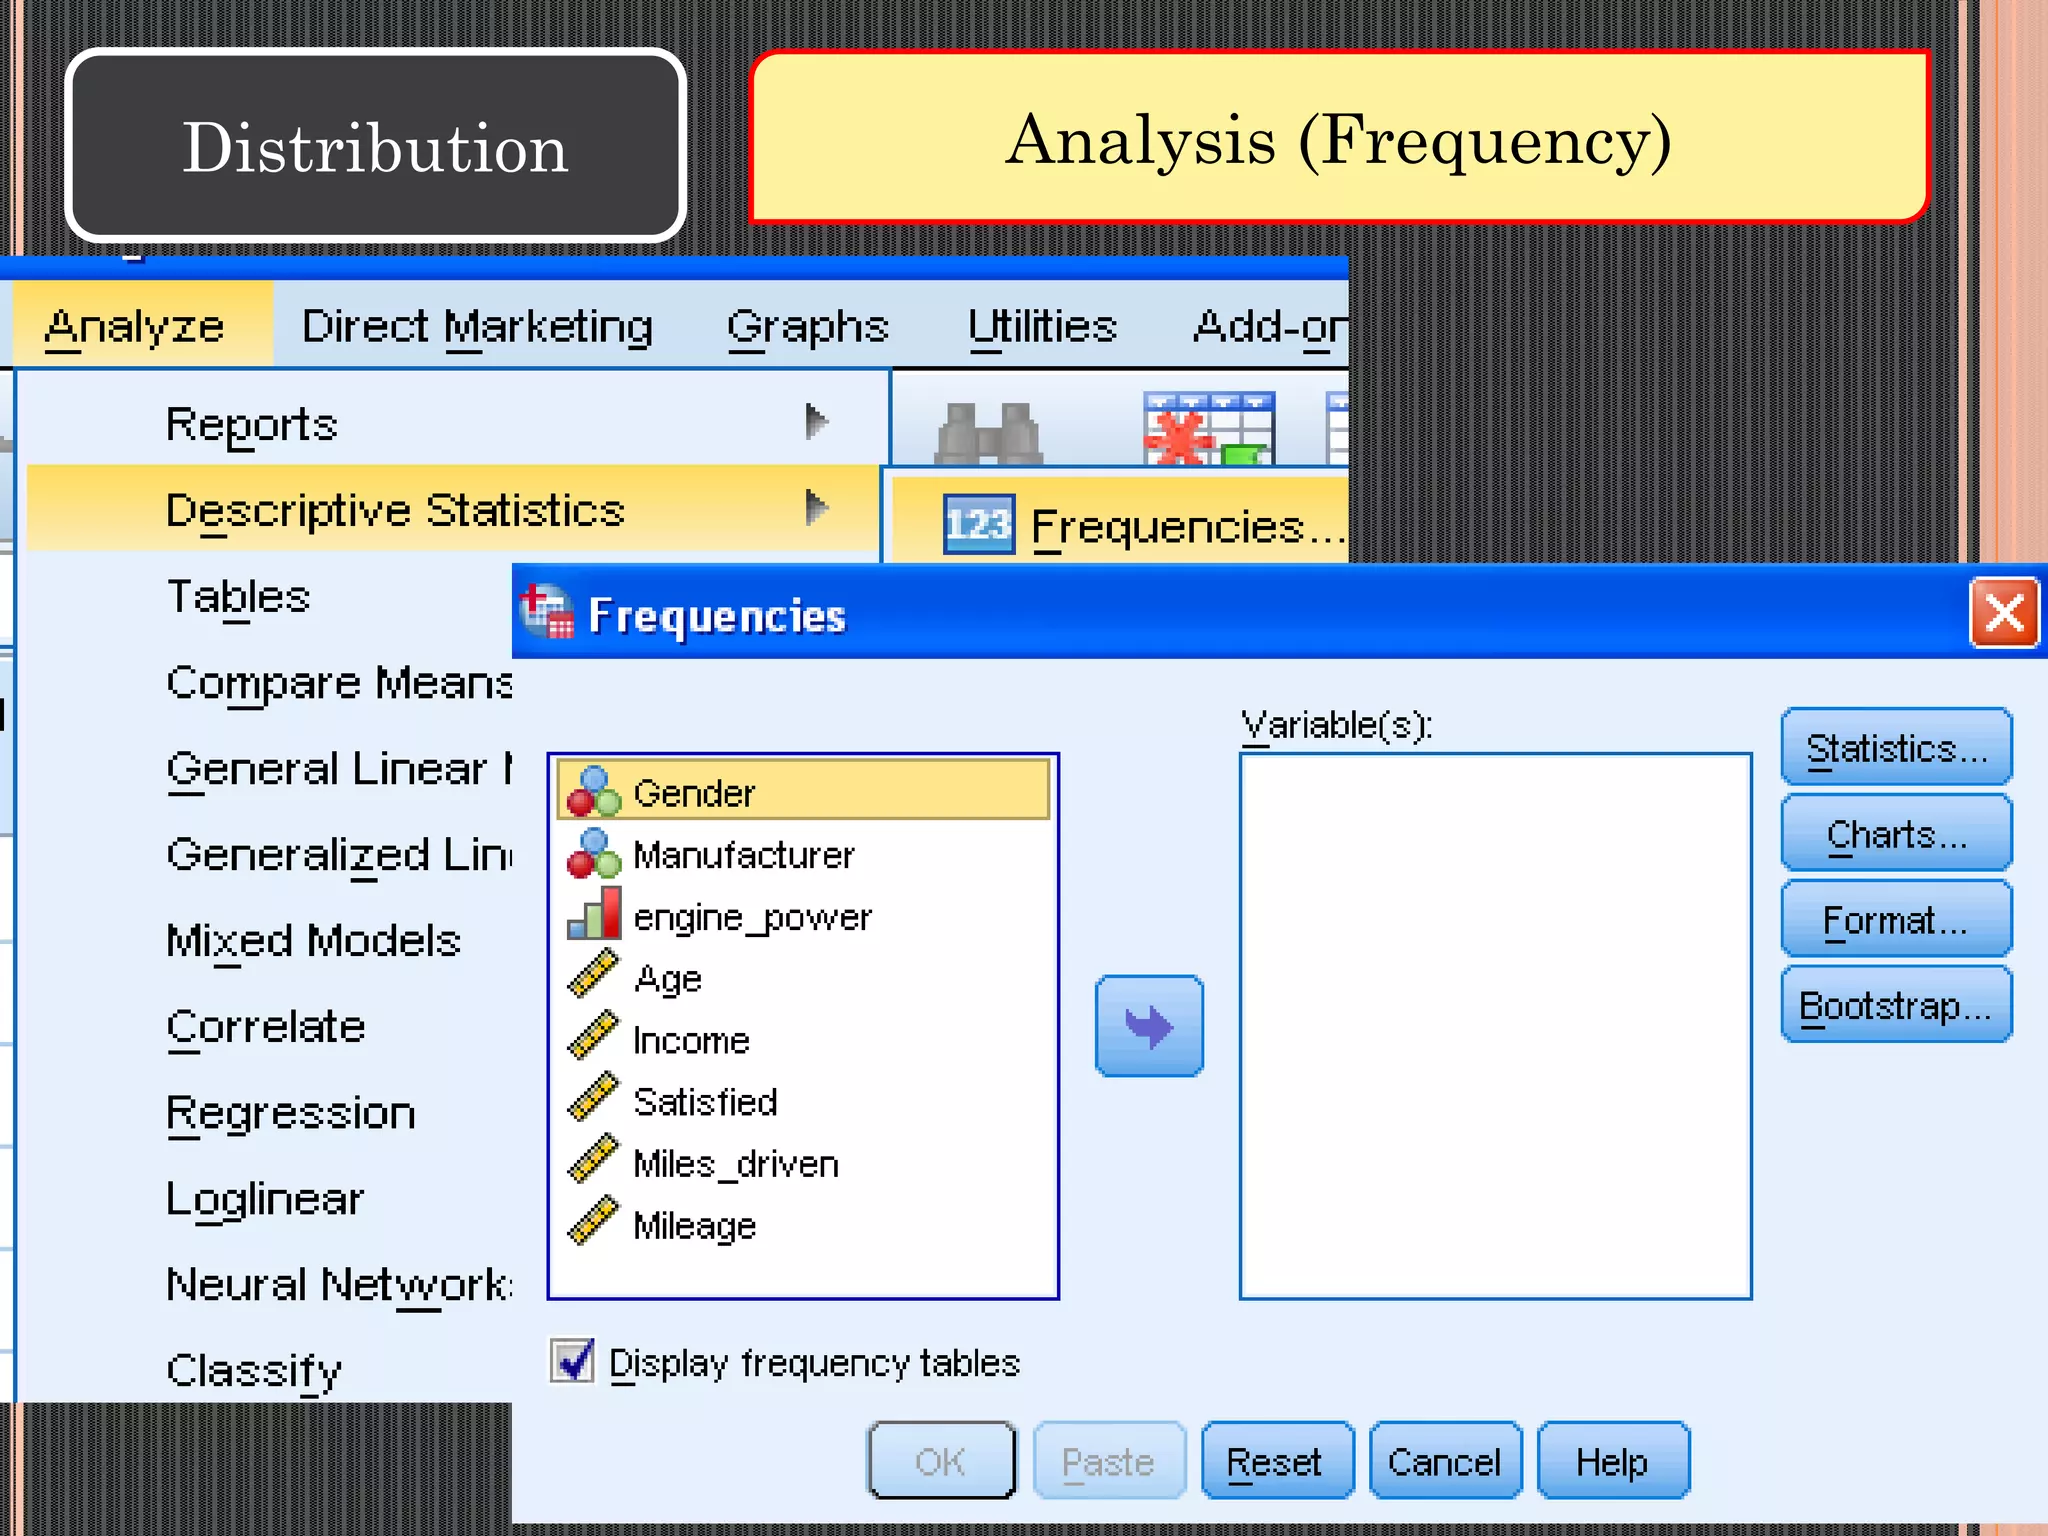
Task: Click the Help button
Action: [1613, 1461]
